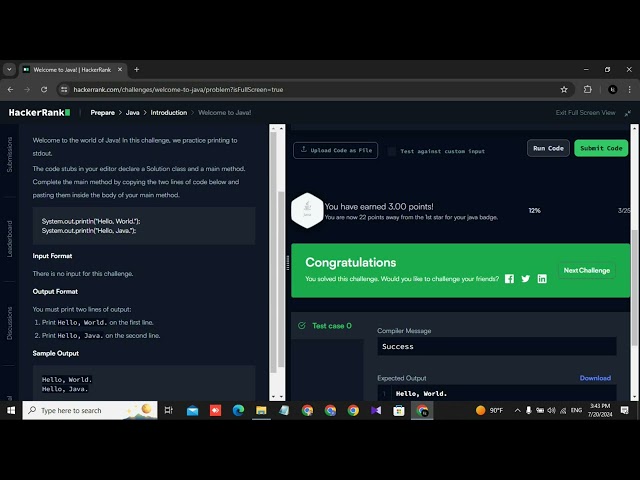Click the exit full screen collapse icon
Screen dimensions: 640x480
[627, 113]
